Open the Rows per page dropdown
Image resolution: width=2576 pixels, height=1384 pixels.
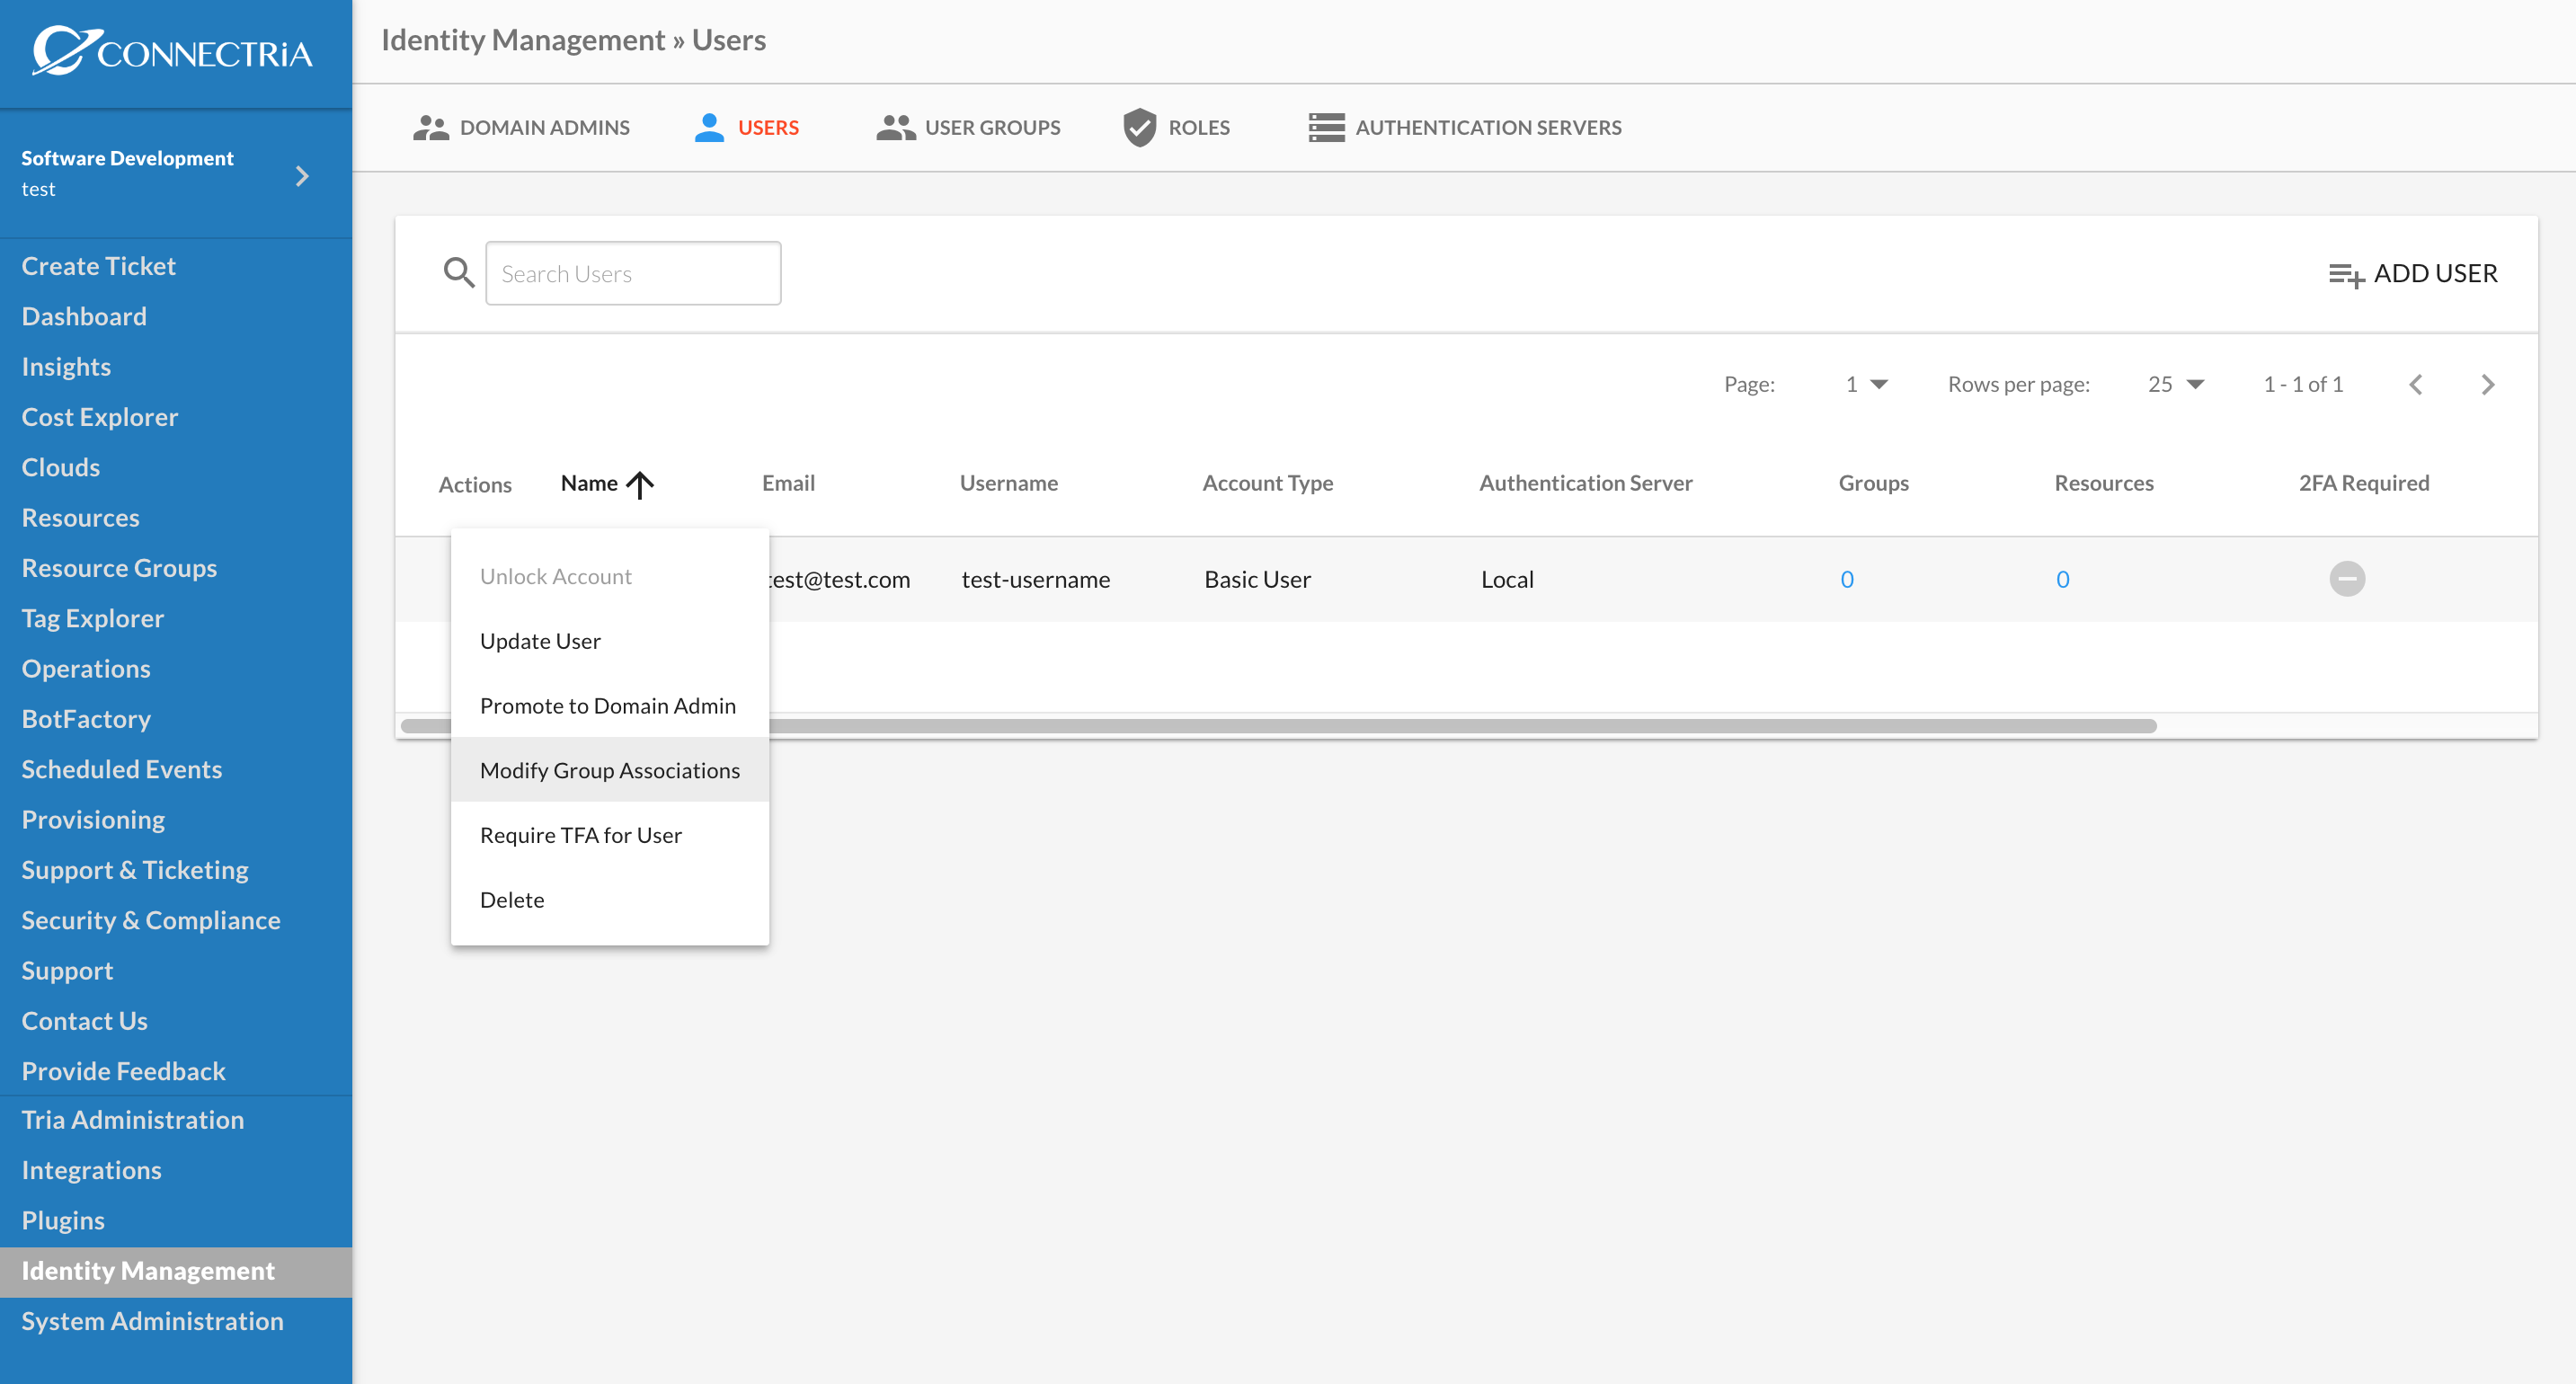[x=2176, y=384]
